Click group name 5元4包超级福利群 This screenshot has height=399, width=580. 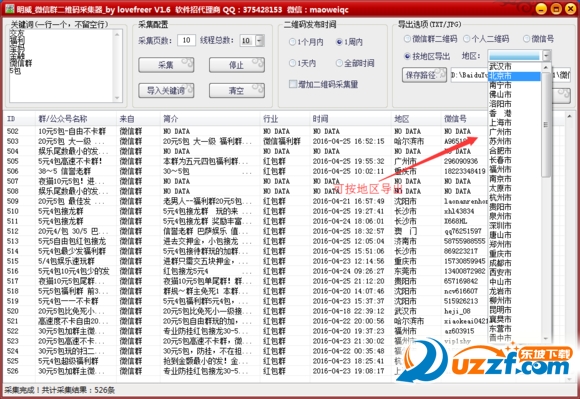pos(68,361)
